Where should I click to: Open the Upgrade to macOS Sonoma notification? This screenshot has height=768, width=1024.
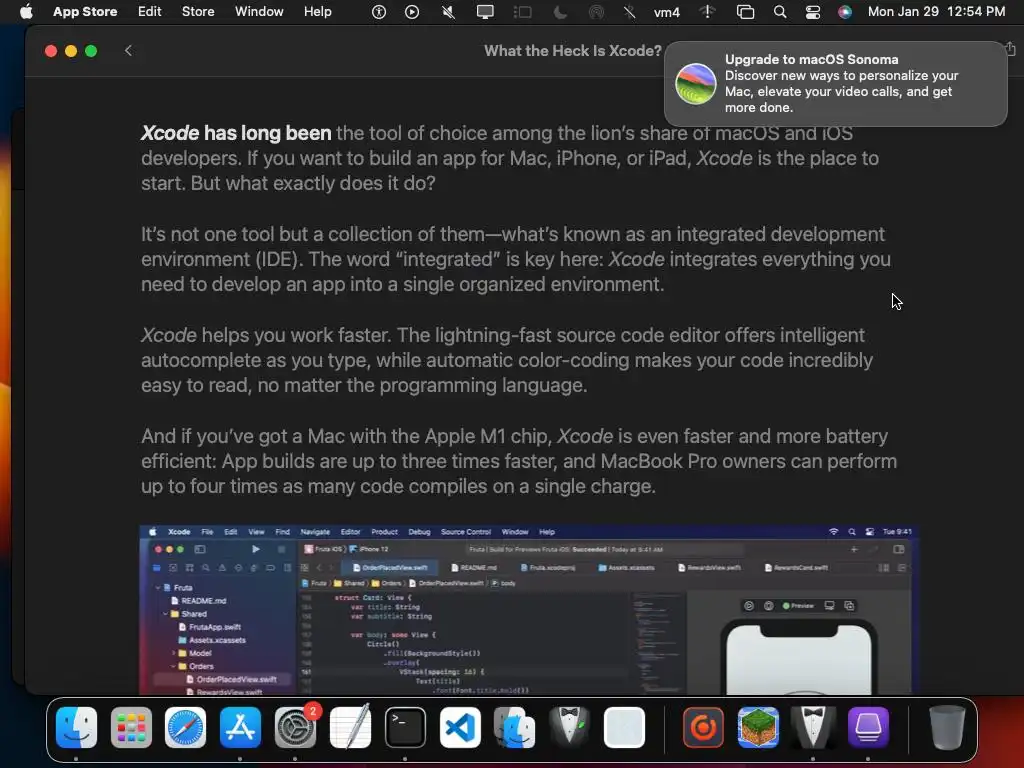[x=835, y=84]
